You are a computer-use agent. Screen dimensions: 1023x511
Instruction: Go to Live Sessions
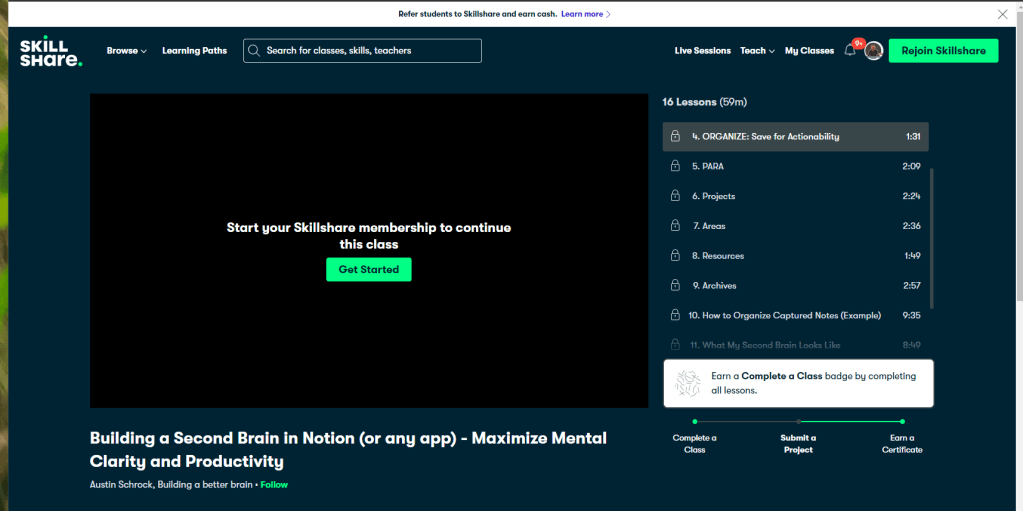pyautogui.click(x=703, y=51)
